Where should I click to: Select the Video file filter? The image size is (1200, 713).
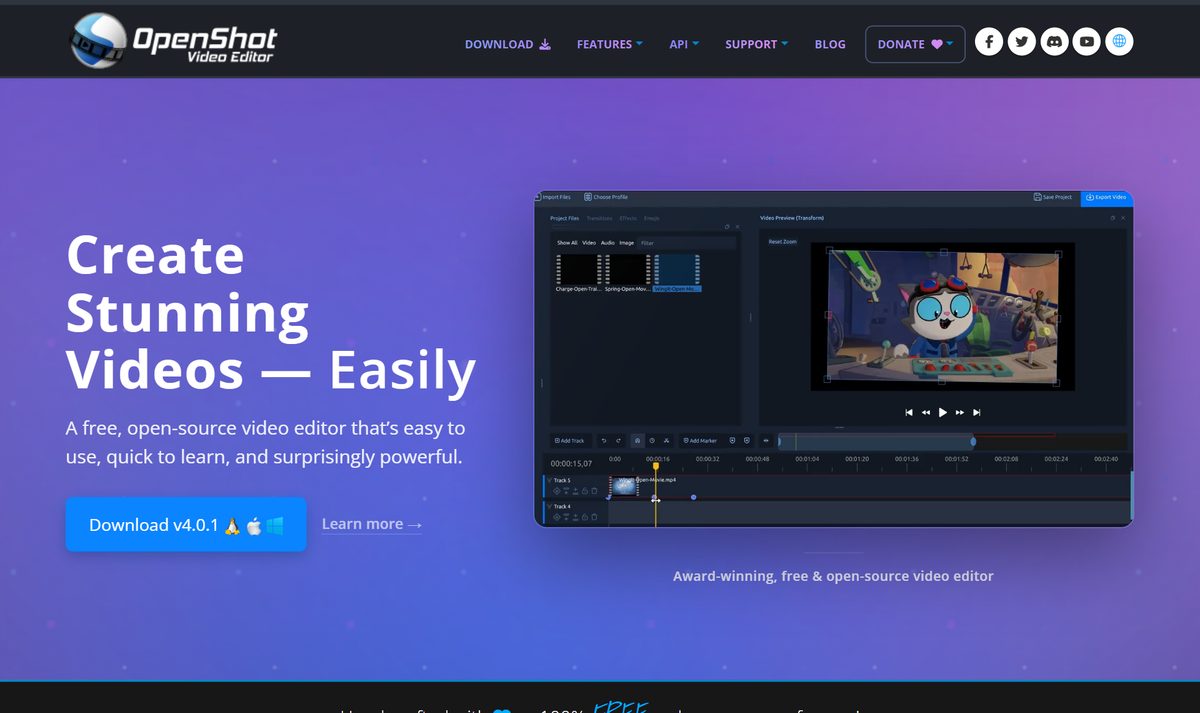point(589,243)
